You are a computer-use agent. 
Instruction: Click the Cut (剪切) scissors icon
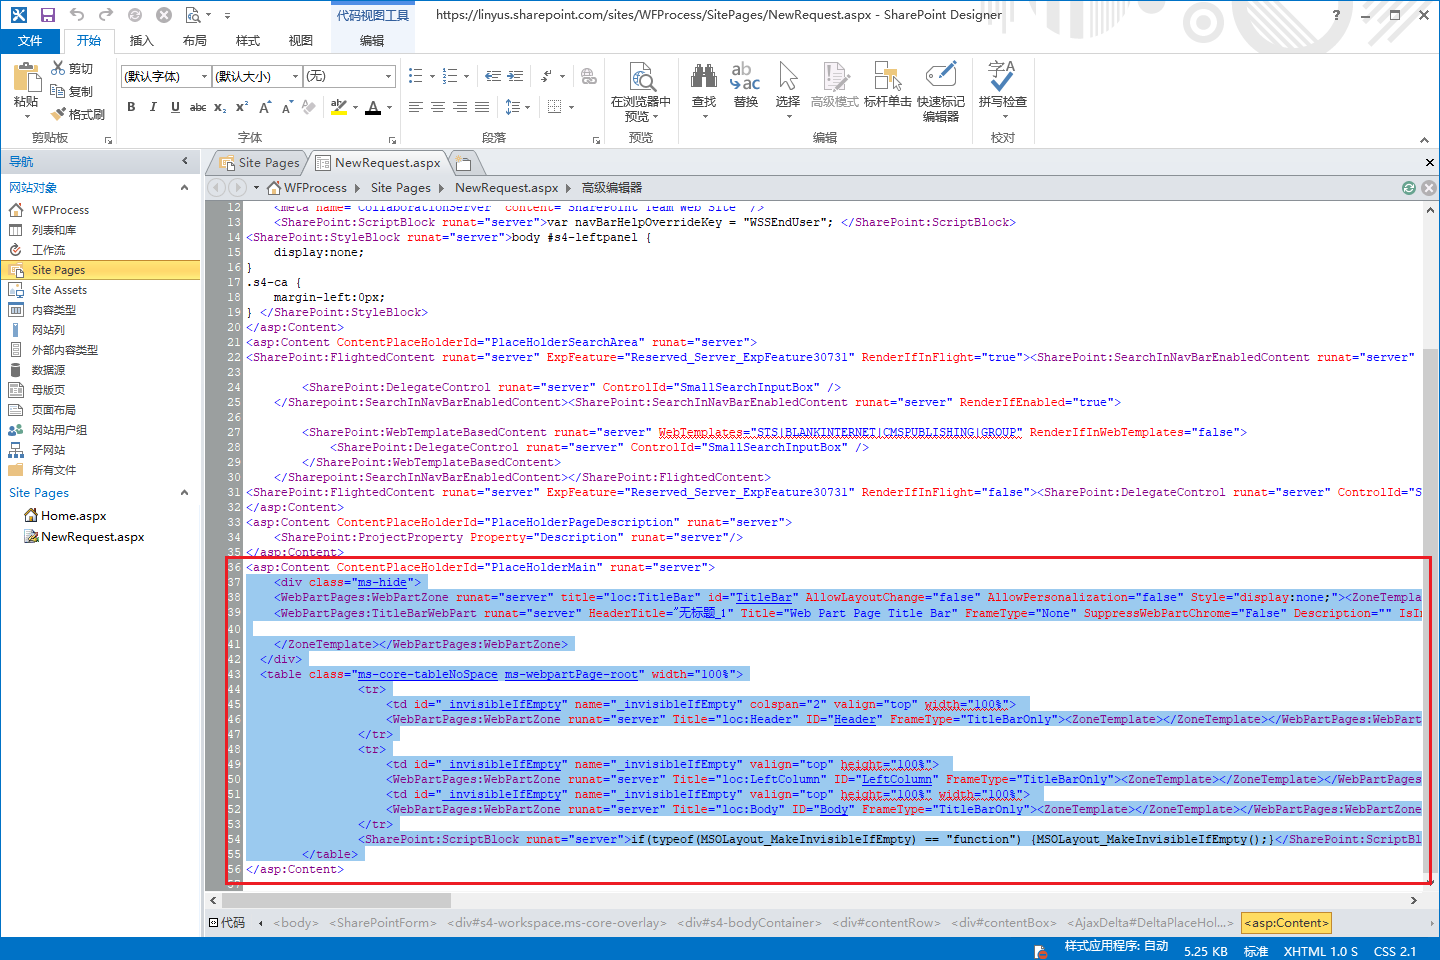[59, 68]
